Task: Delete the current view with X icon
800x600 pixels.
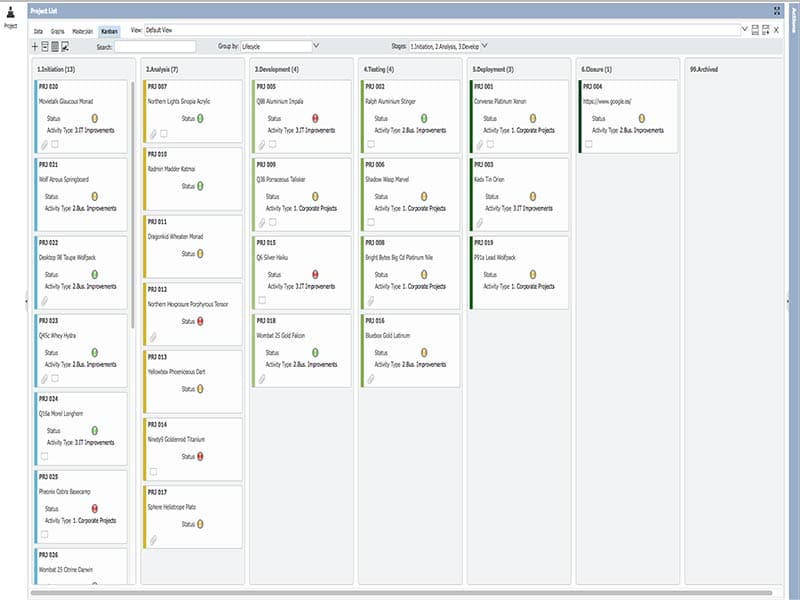Action: (776, 30)
